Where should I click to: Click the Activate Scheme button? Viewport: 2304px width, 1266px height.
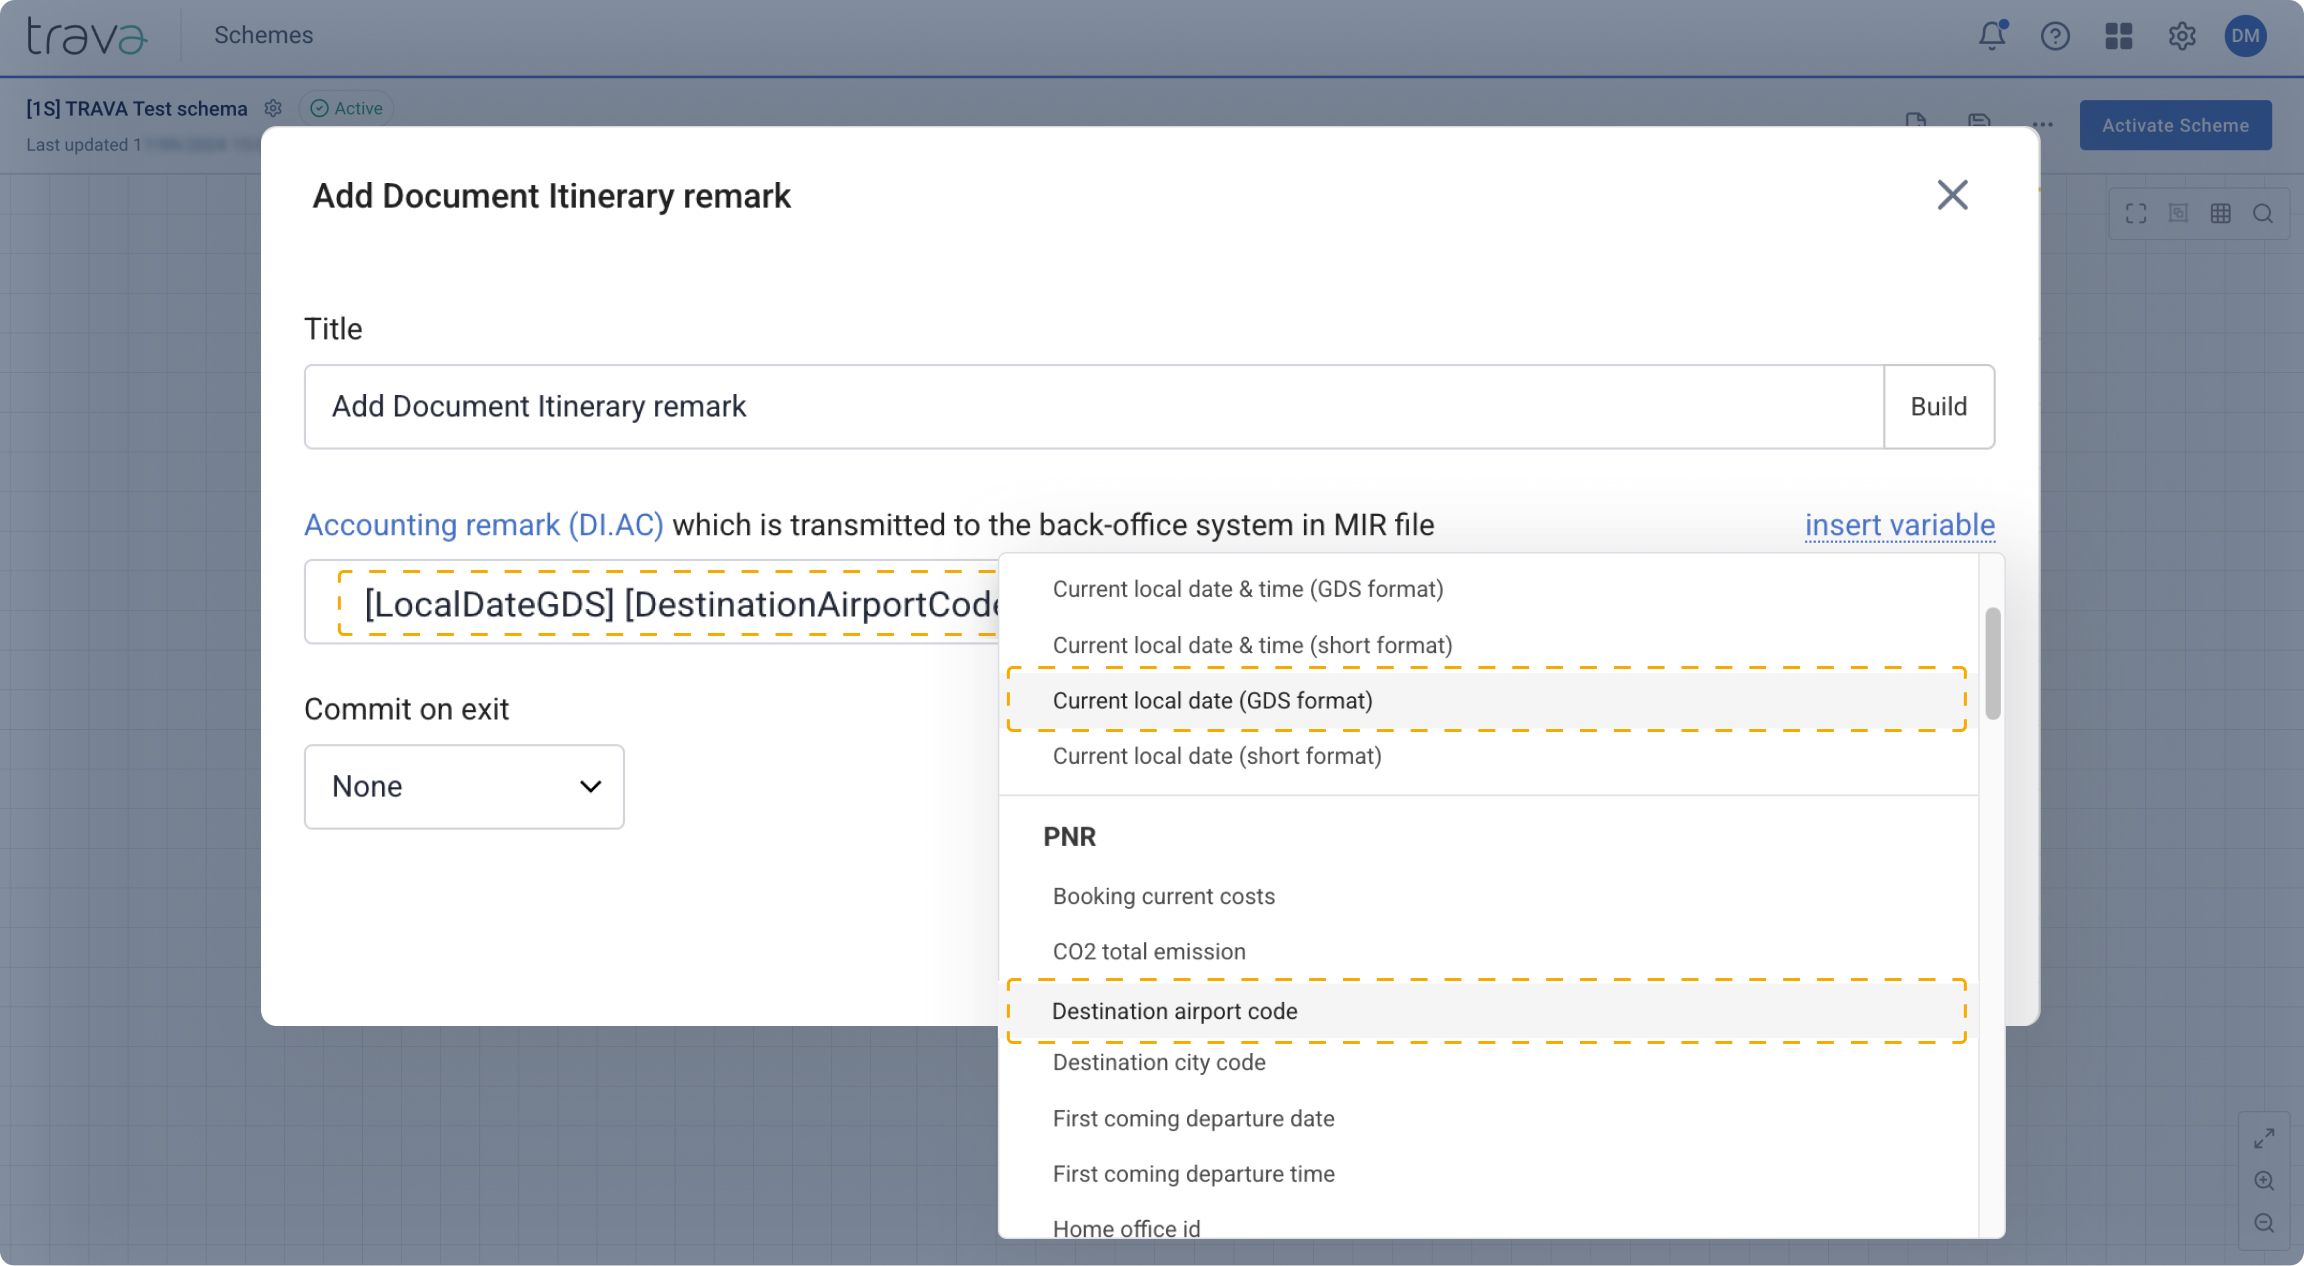click(2176, 124)
